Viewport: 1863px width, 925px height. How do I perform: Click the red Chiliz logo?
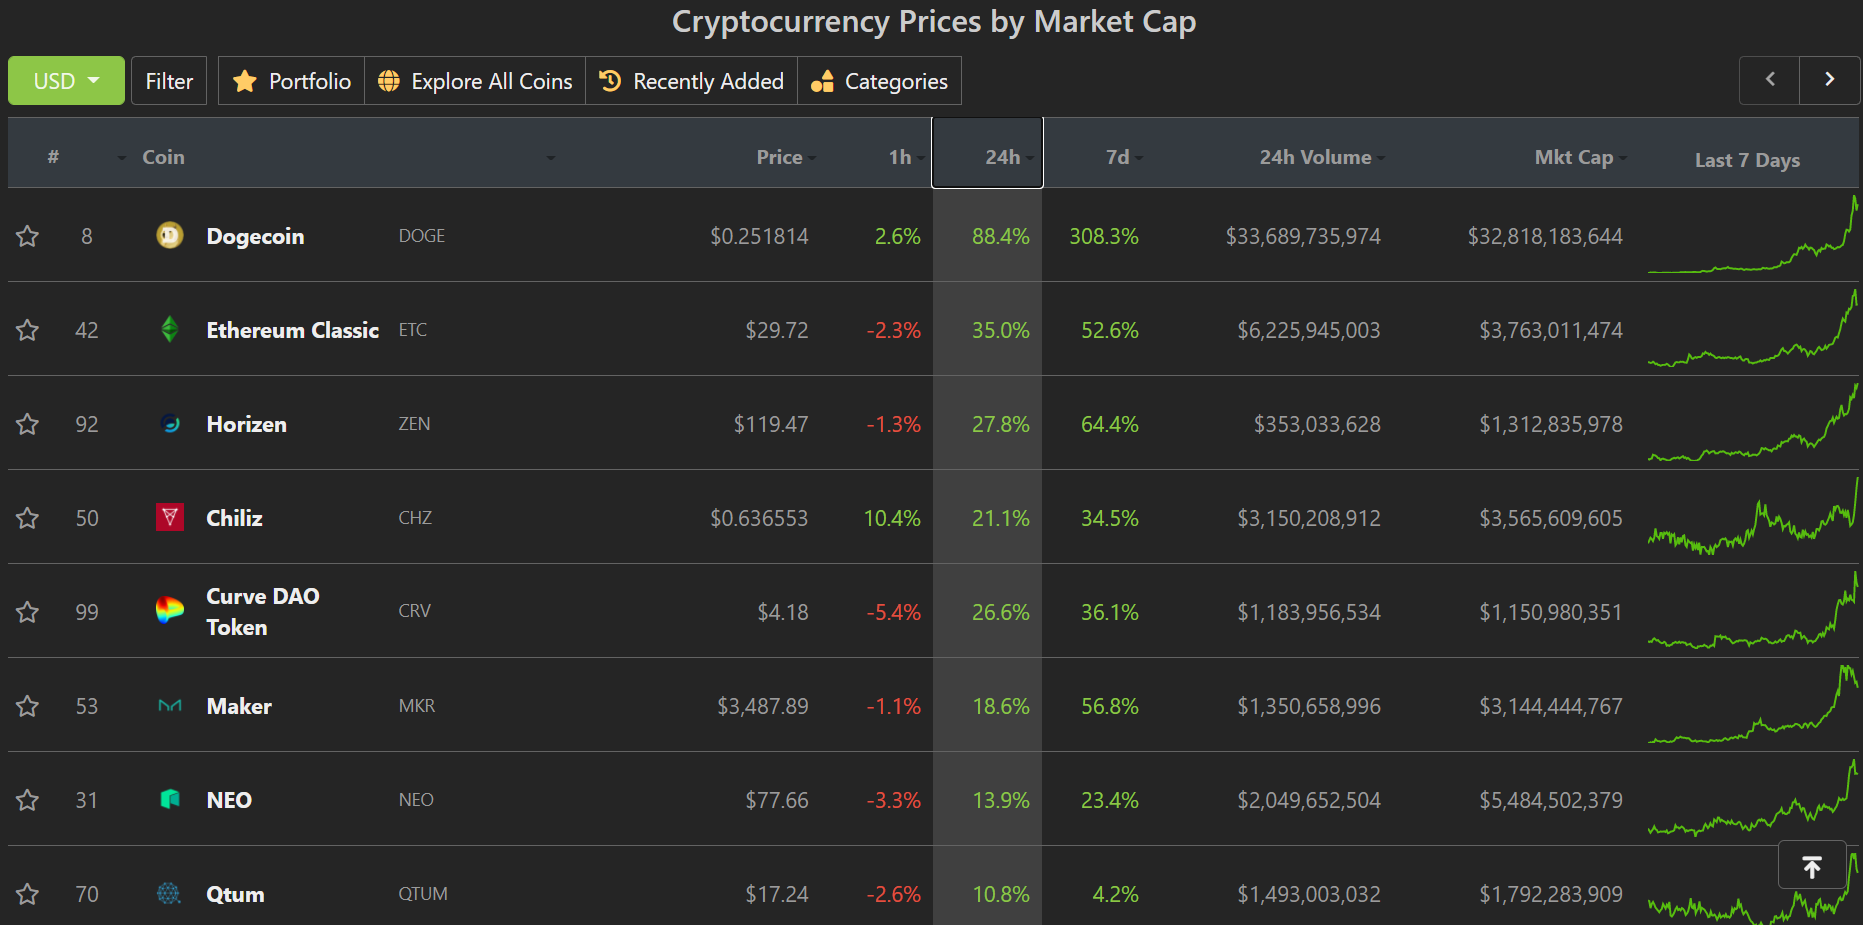[x=170, y=517]
